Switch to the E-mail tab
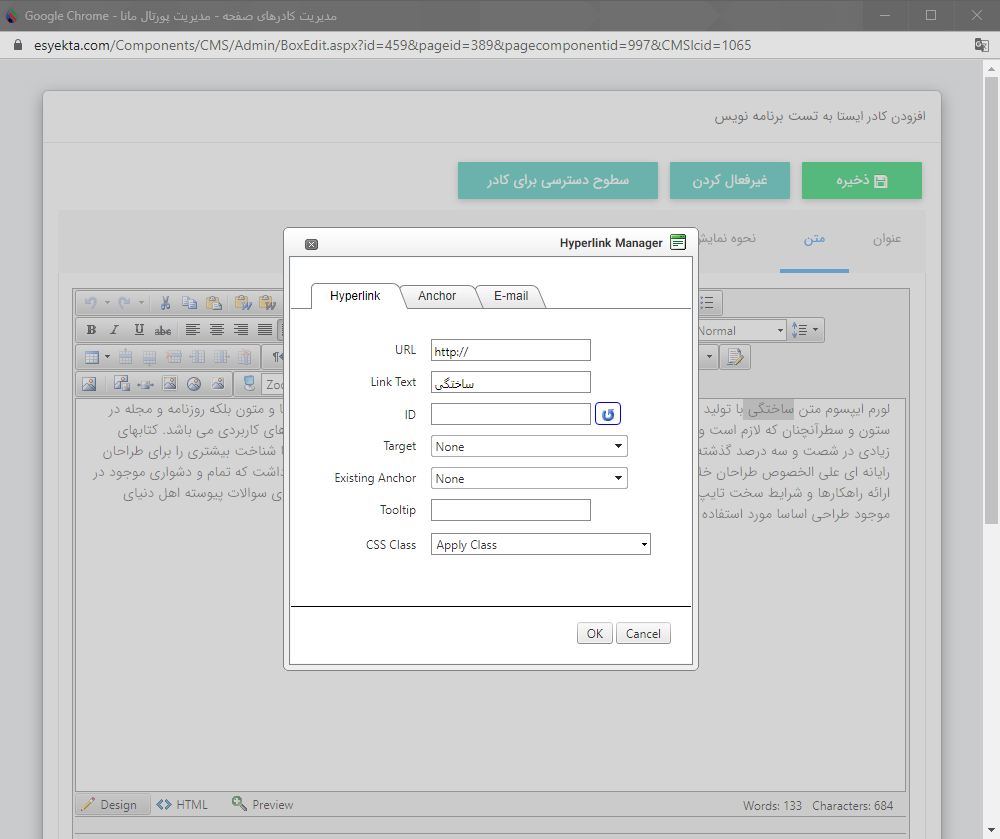The height and width of the screenshot is (839, 1000). click(511, 296)
